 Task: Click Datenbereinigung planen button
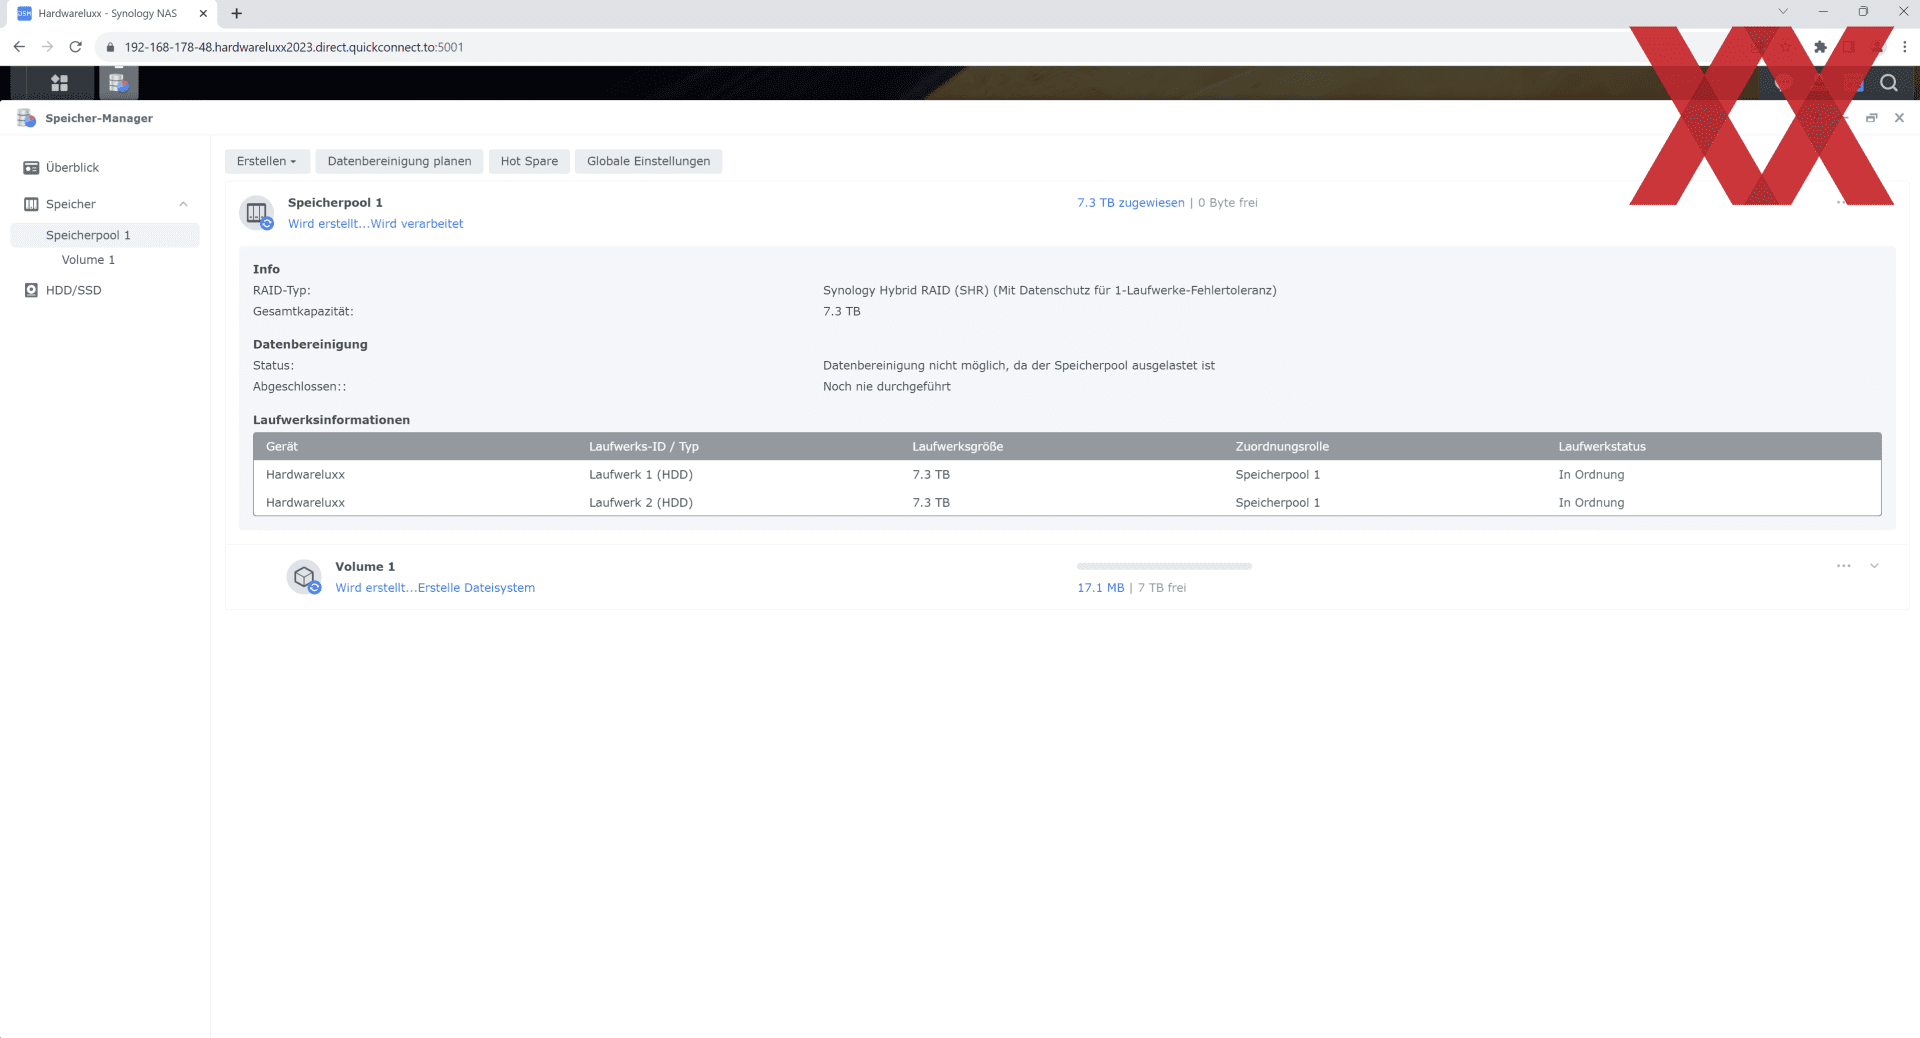pyautogui.click(x=399, y=161)
